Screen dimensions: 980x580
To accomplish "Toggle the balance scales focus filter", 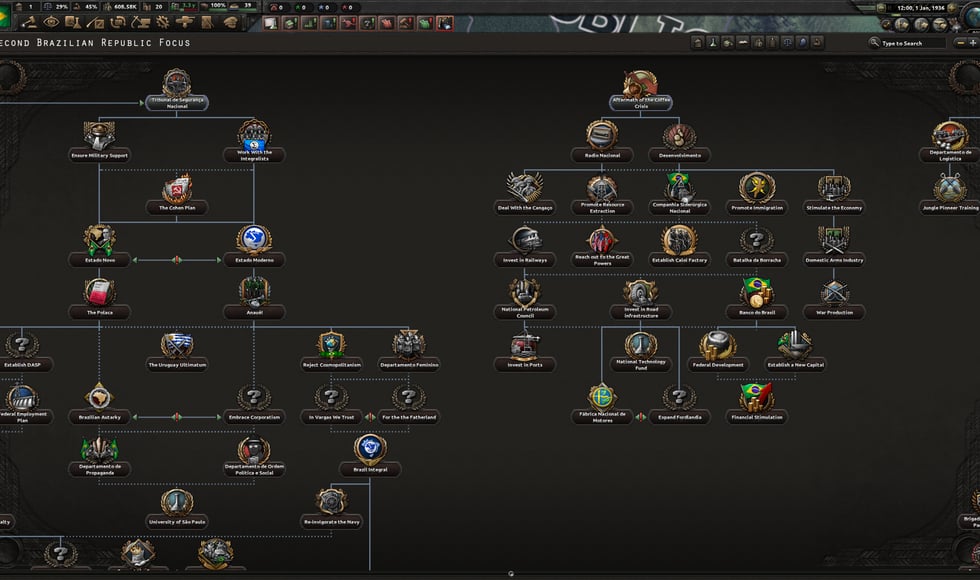I will pos(787,42).
